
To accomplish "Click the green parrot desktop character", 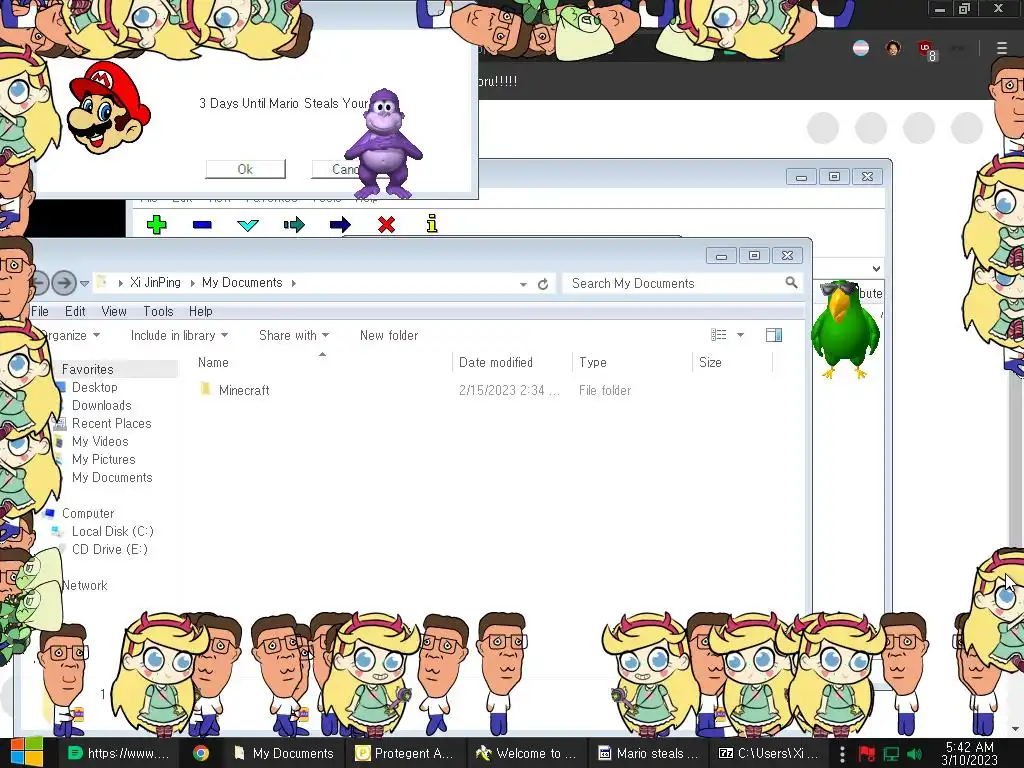I will tap(846, 330).
